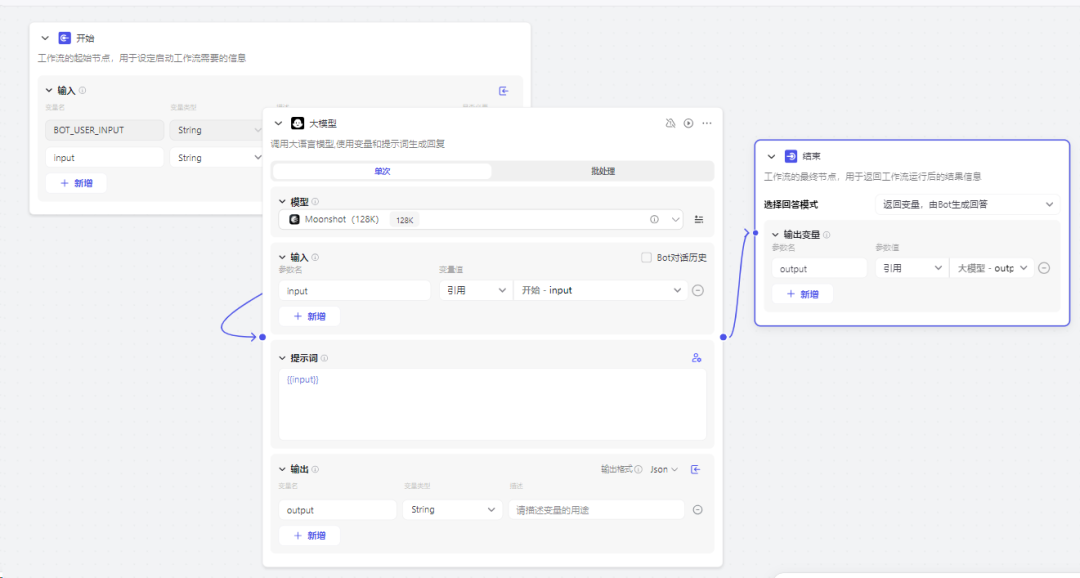Open the String type dropdown for output variable

(453, 510)
